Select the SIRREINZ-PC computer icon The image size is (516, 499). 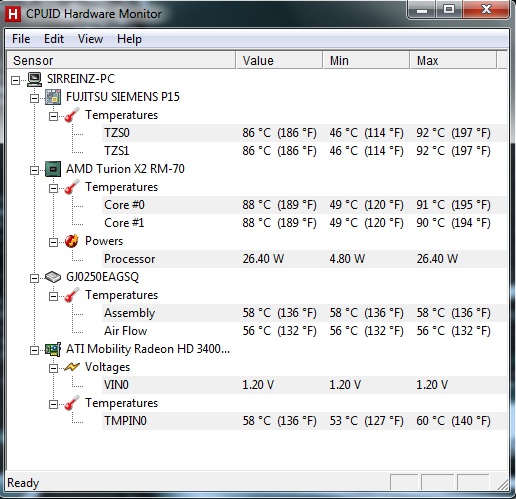(34, 79)
